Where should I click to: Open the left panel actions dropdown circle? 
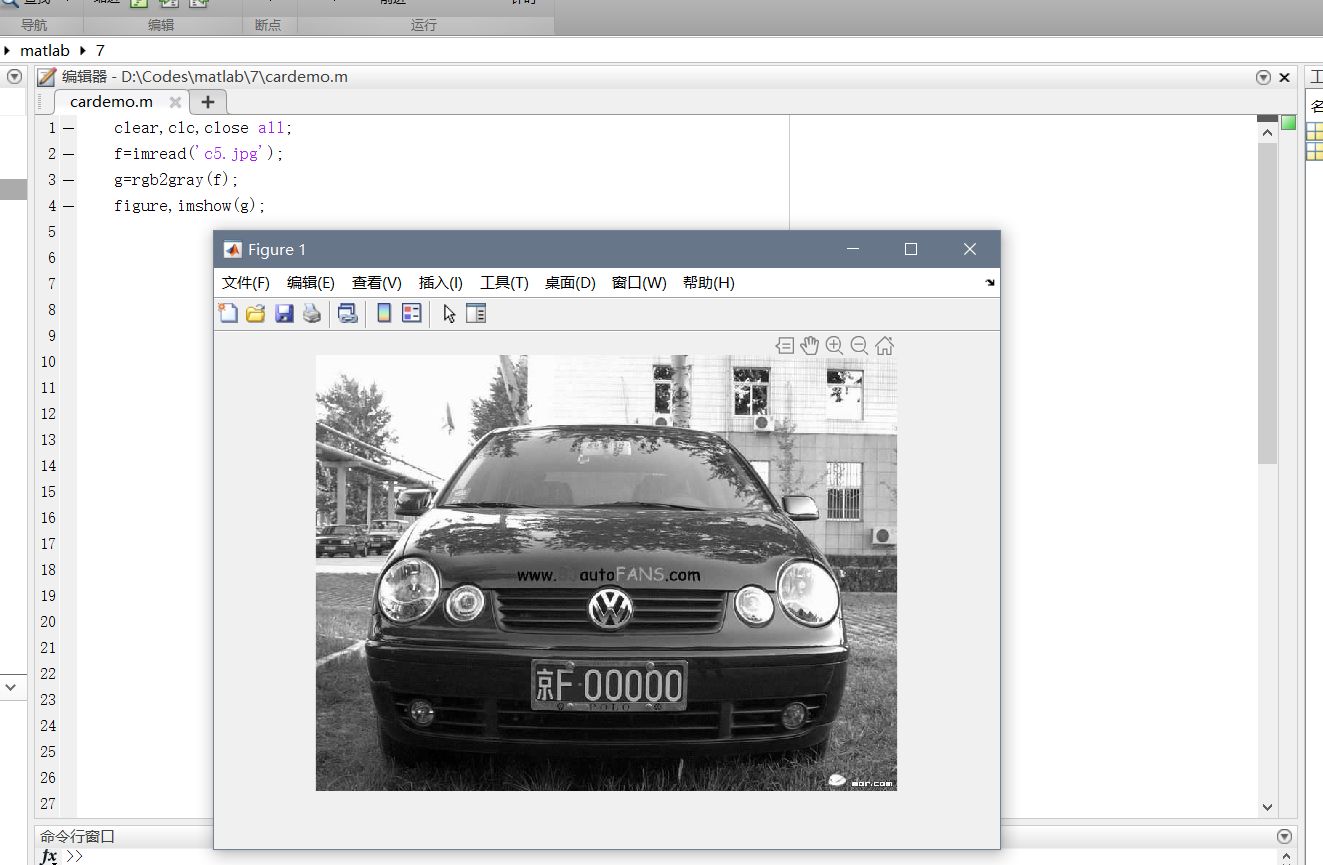click(14, 77)
